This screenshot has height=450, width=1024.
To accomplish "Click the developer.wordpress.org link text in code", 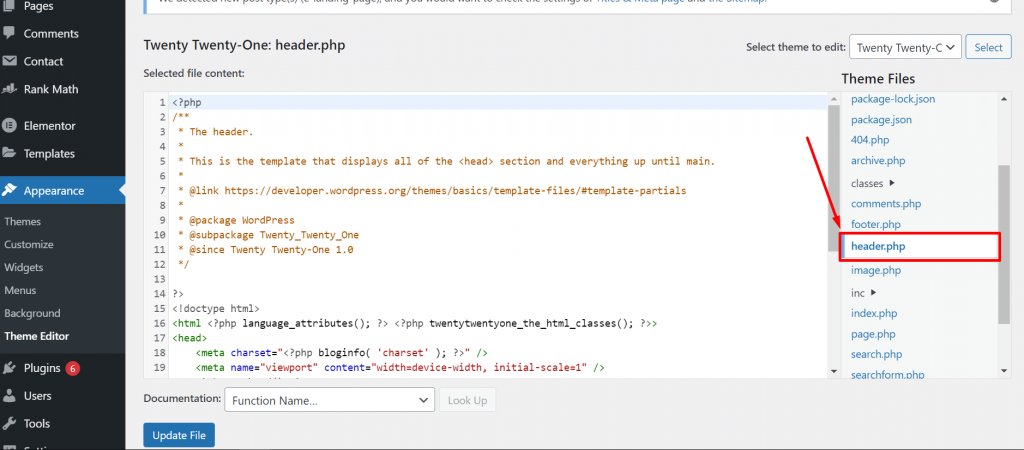I will point(455,191).
